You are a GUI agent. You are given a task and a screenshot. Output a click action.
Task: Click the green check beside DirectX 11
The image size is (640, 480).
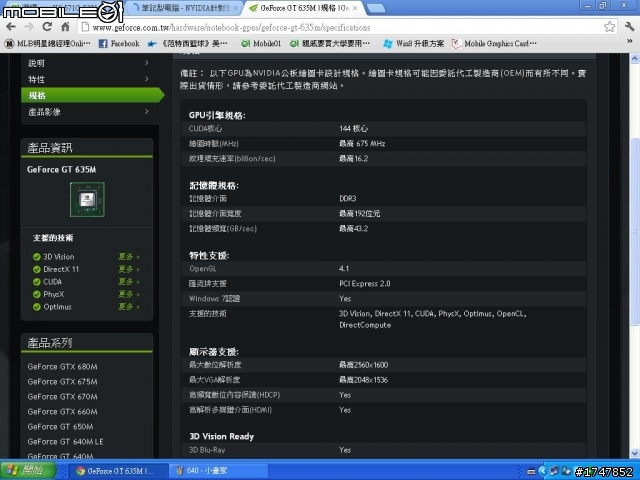tap(37, 269)
